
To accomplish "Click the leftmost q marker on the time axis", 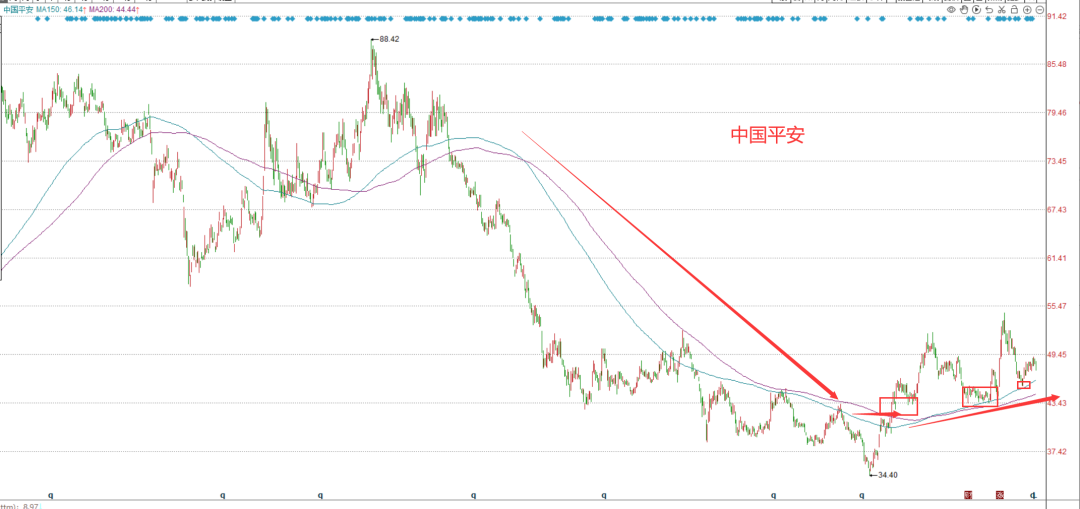I will [52, 495].
